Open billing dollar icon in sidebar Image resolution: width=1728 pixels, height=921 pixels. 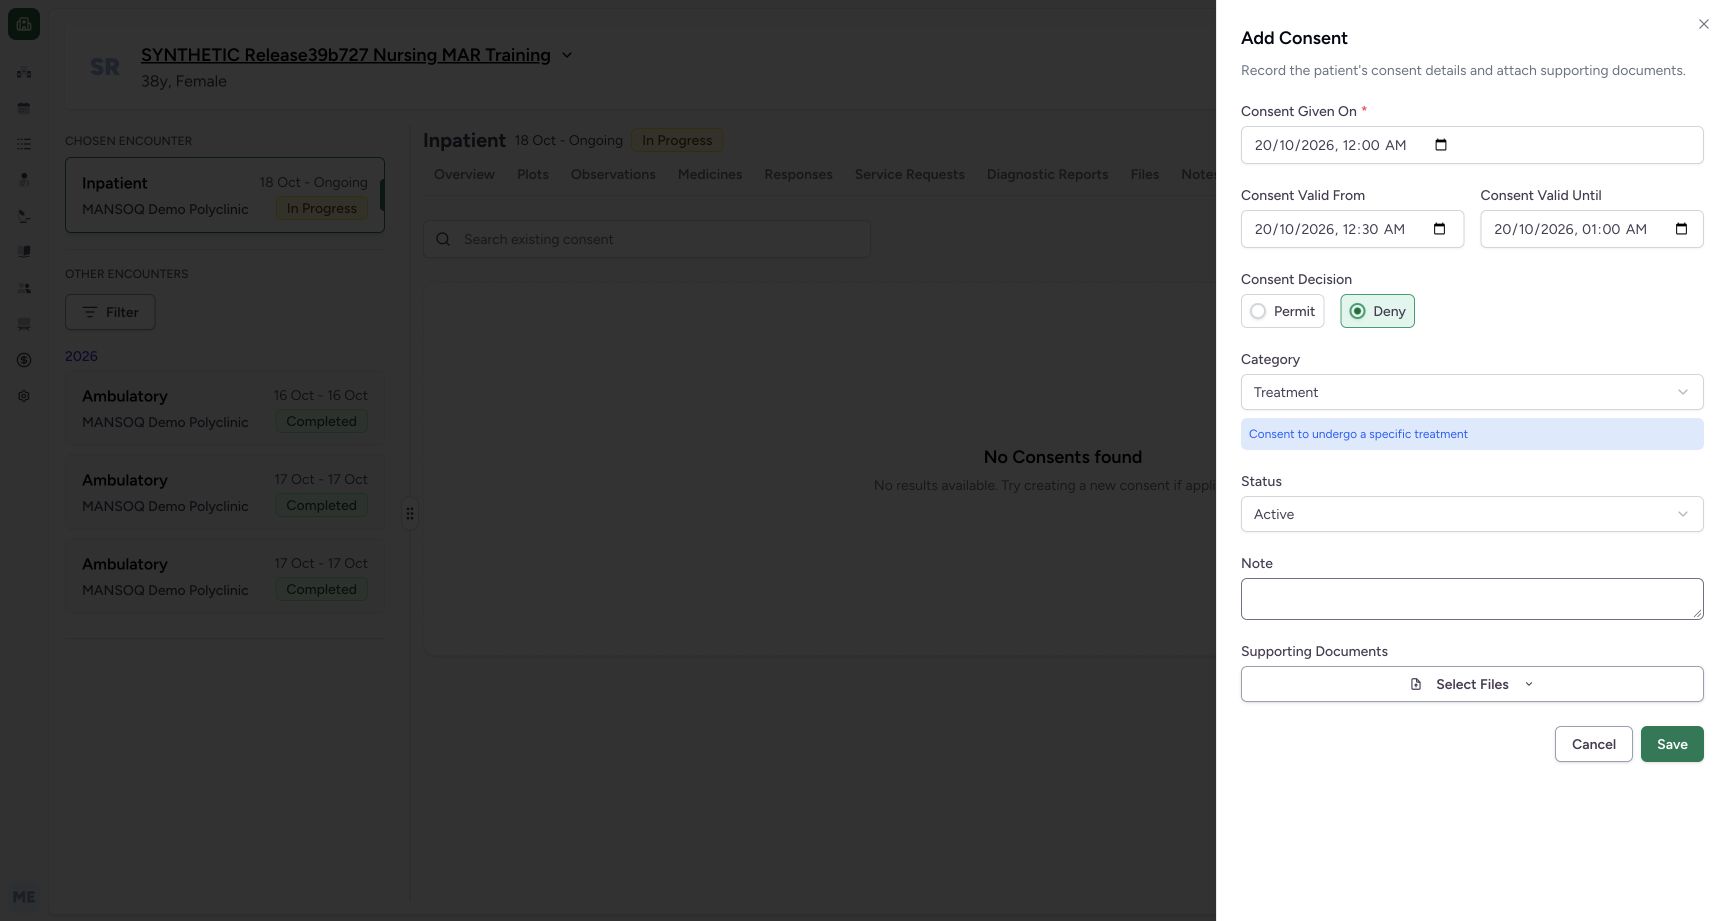click(24, 360)
